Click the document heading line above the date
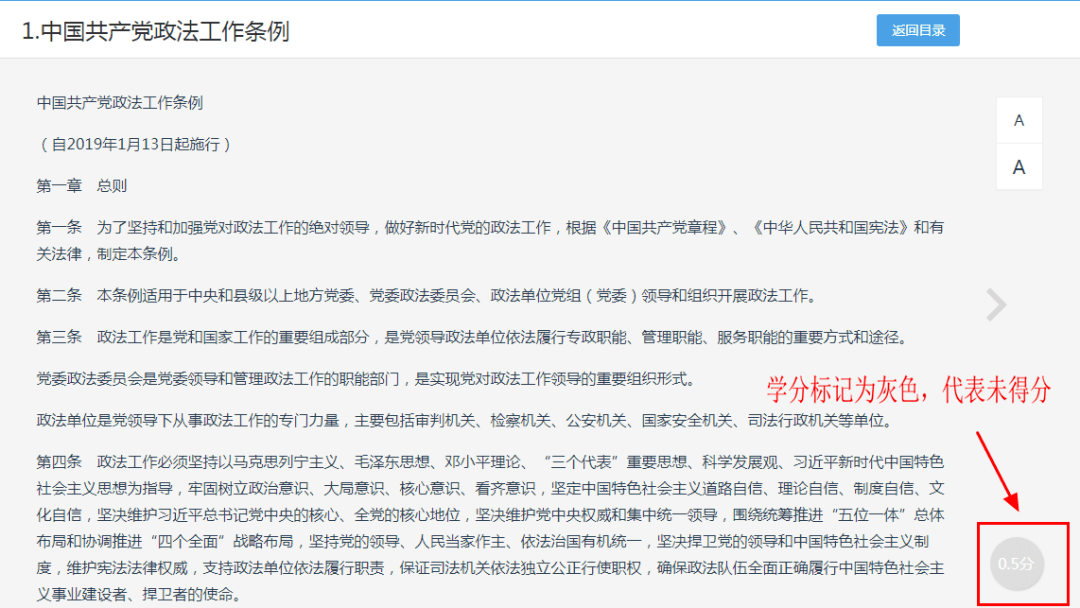This screenshot has height=608, width=1080. tap(120, 103)
